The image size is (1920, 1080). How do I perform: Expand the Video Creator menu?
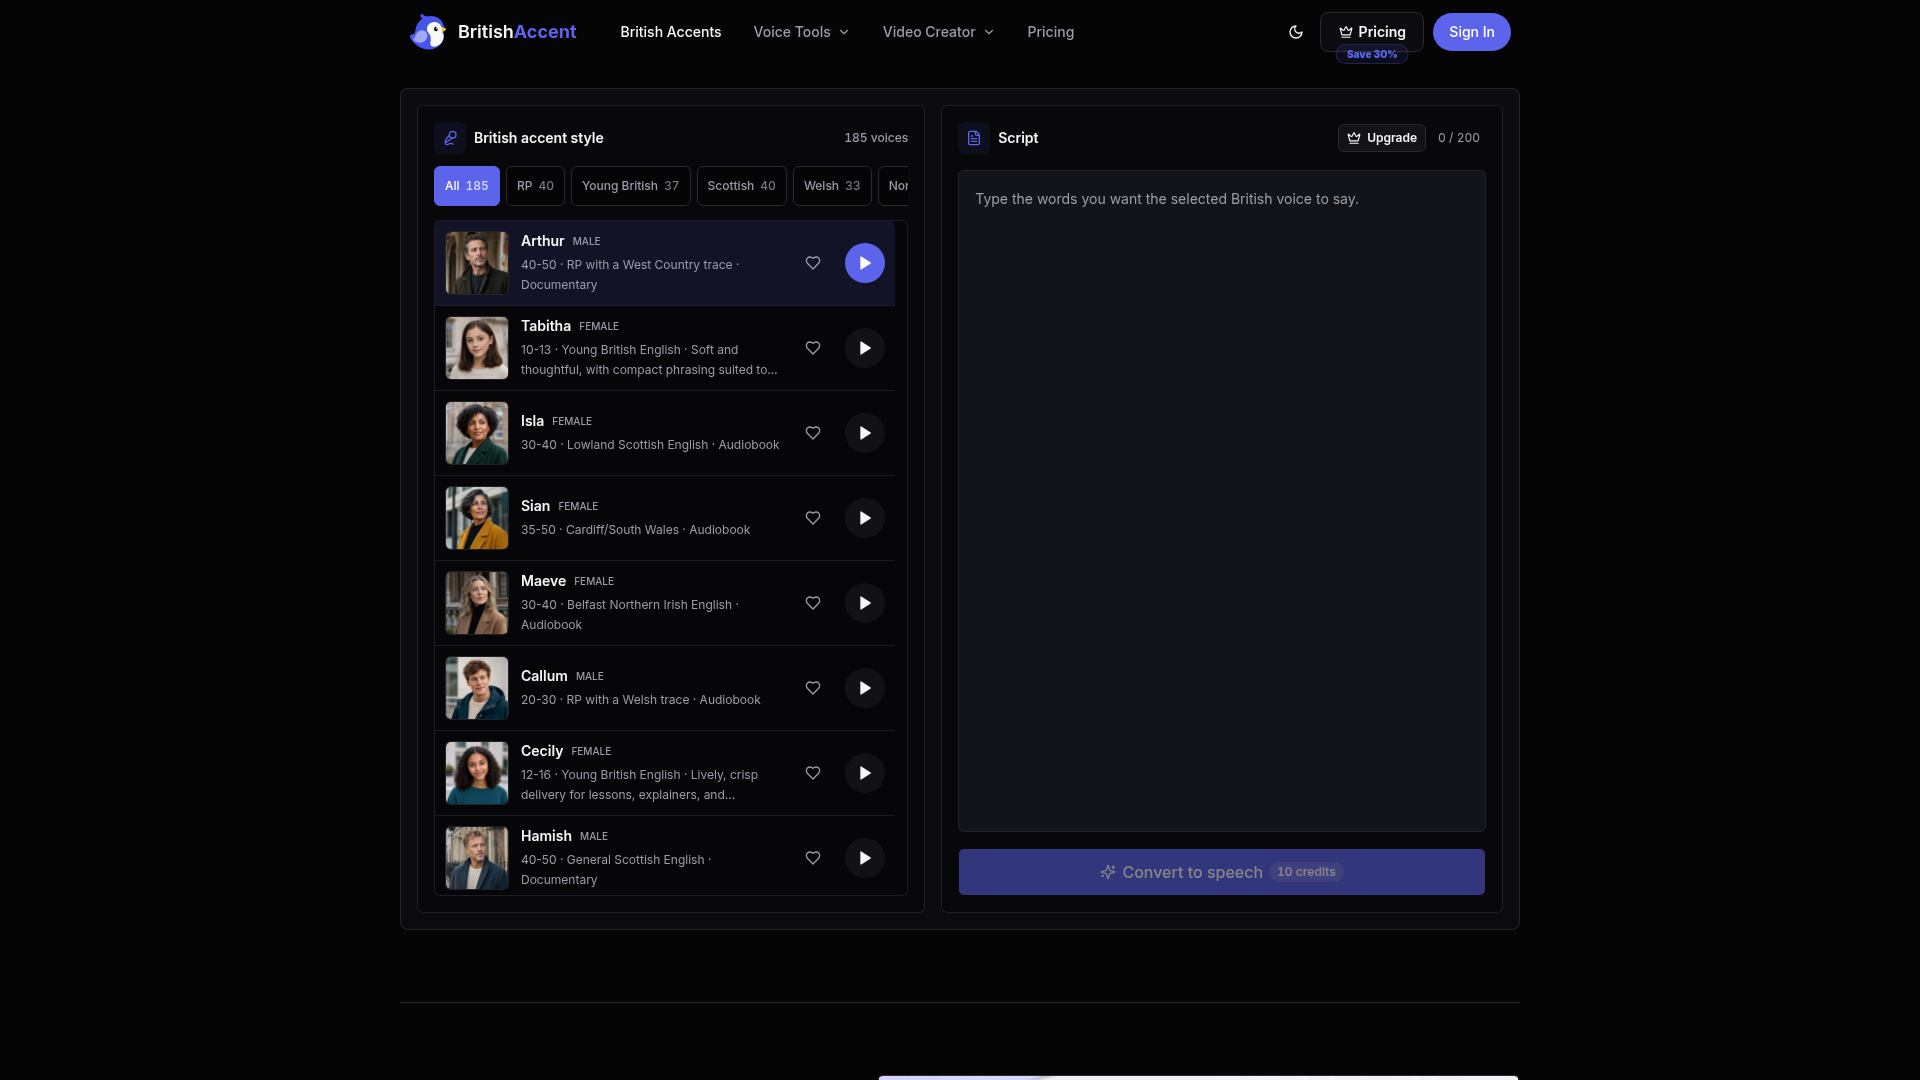point(938,32)
